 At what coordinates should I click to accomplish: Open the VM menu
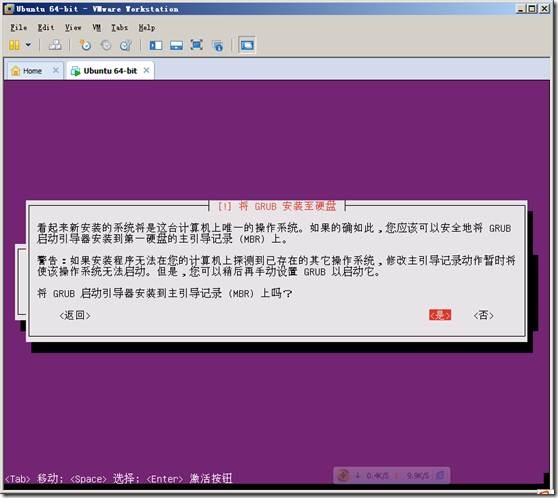(96, 27)
